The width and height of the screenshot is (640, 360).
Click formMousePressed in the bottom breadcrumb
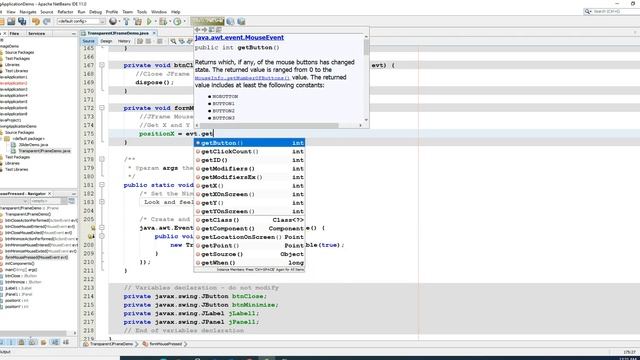(165, 344)
